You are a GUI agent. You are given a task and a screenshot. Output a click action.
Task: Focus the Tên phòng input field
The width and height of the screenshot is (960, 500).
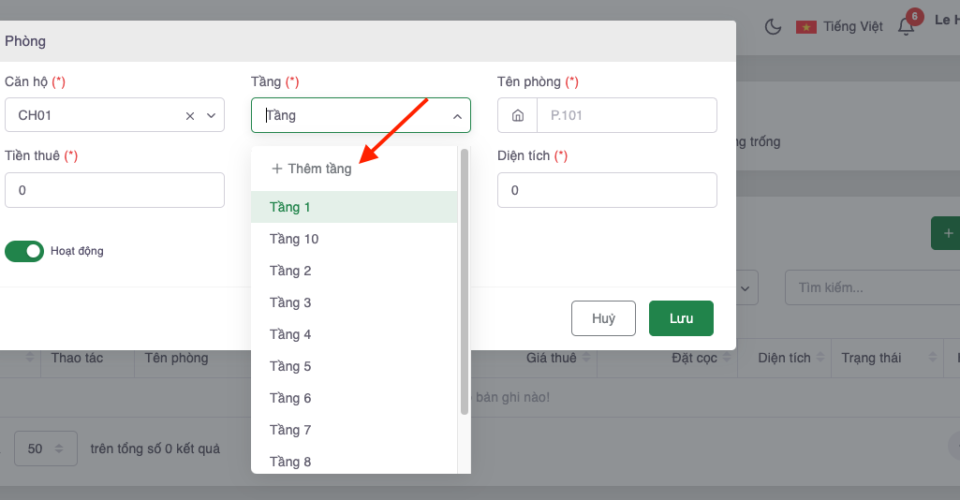click(x=626, y=116)
